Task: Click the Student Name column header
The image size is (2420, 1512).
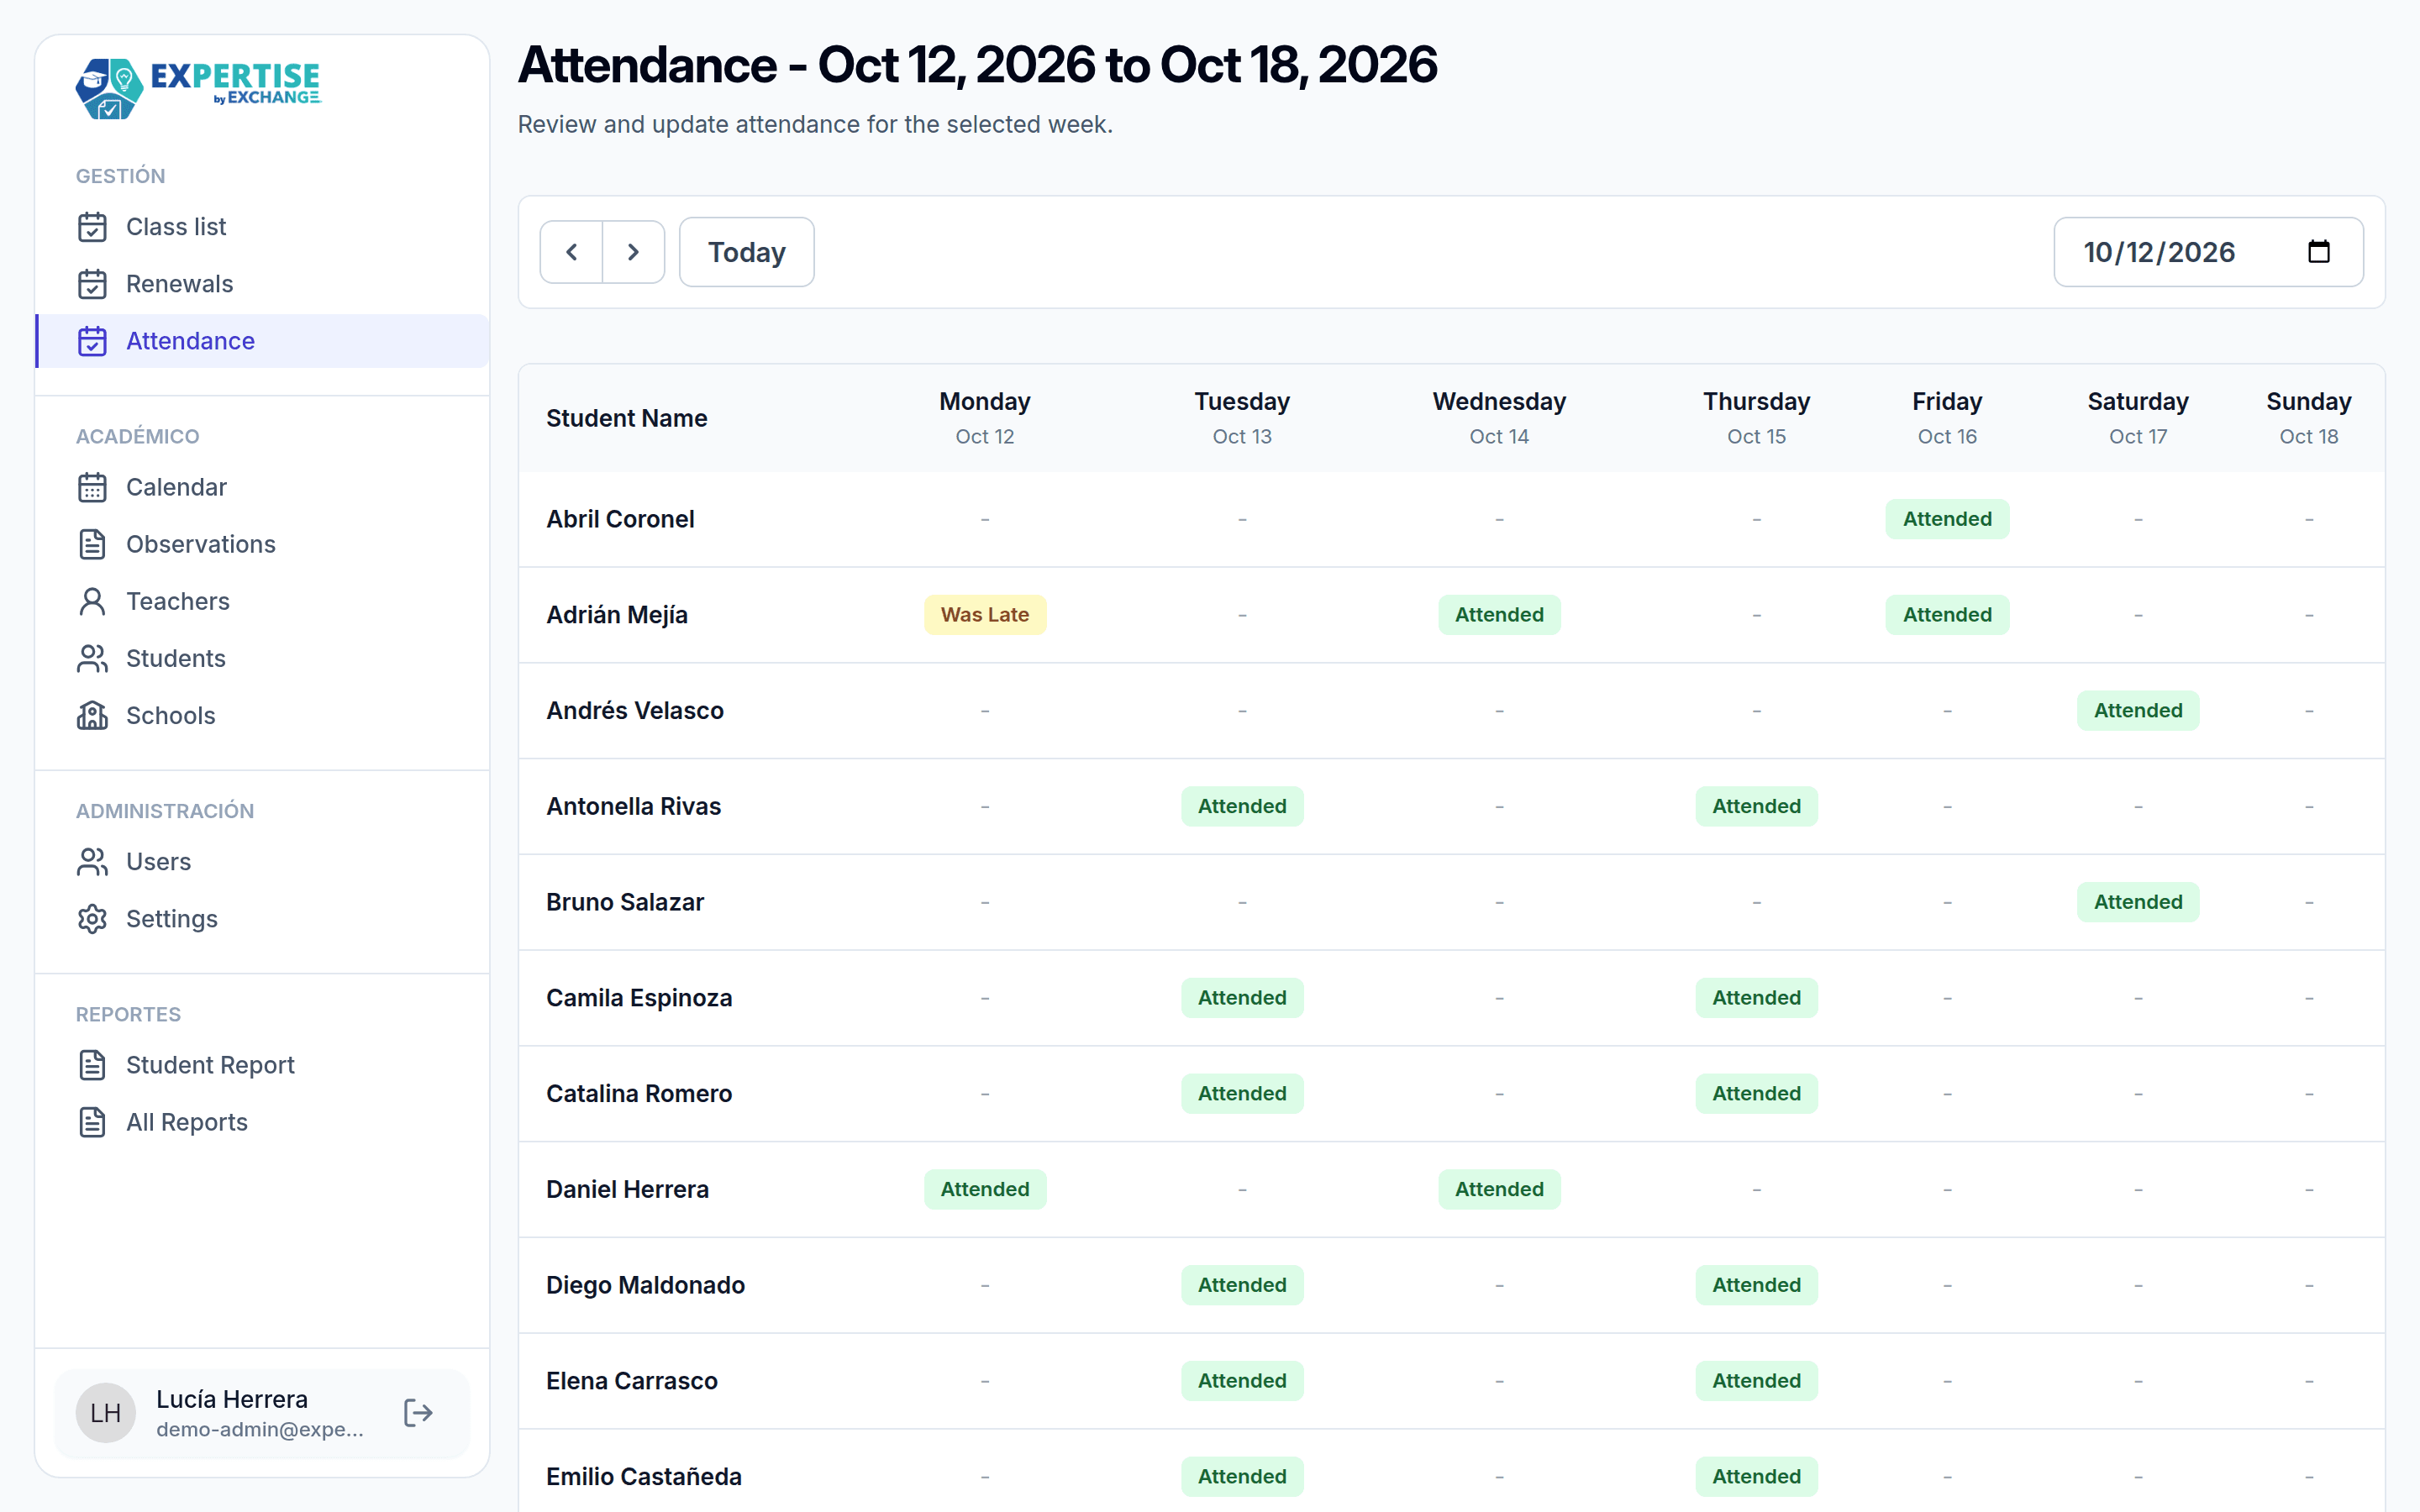Action: click(626, 418)
